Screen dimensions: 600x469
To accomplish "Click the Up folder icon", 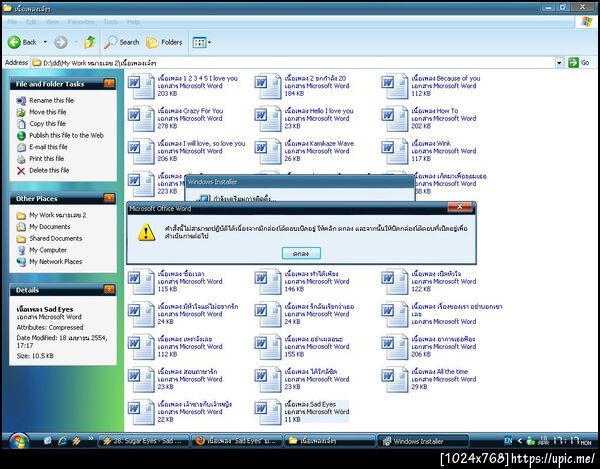I will (90, 42).
